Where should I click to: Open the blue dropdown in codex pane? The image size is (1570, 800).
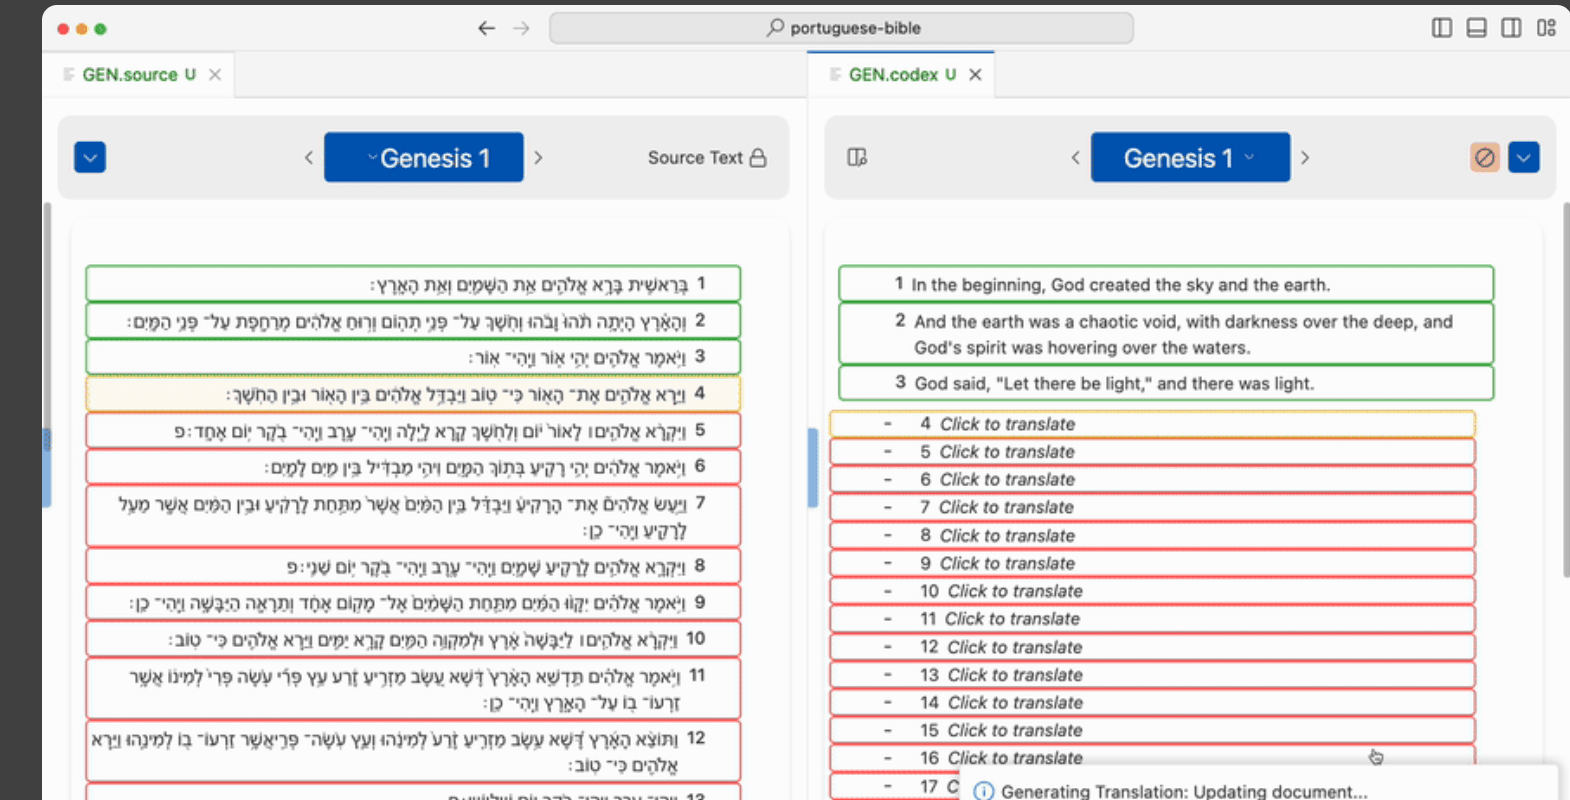(1524, 157)
